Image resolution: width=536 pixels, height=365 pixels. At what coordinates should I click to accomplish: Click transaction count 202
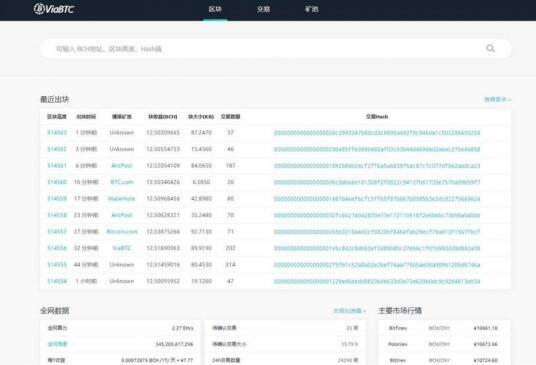(230, 248)
